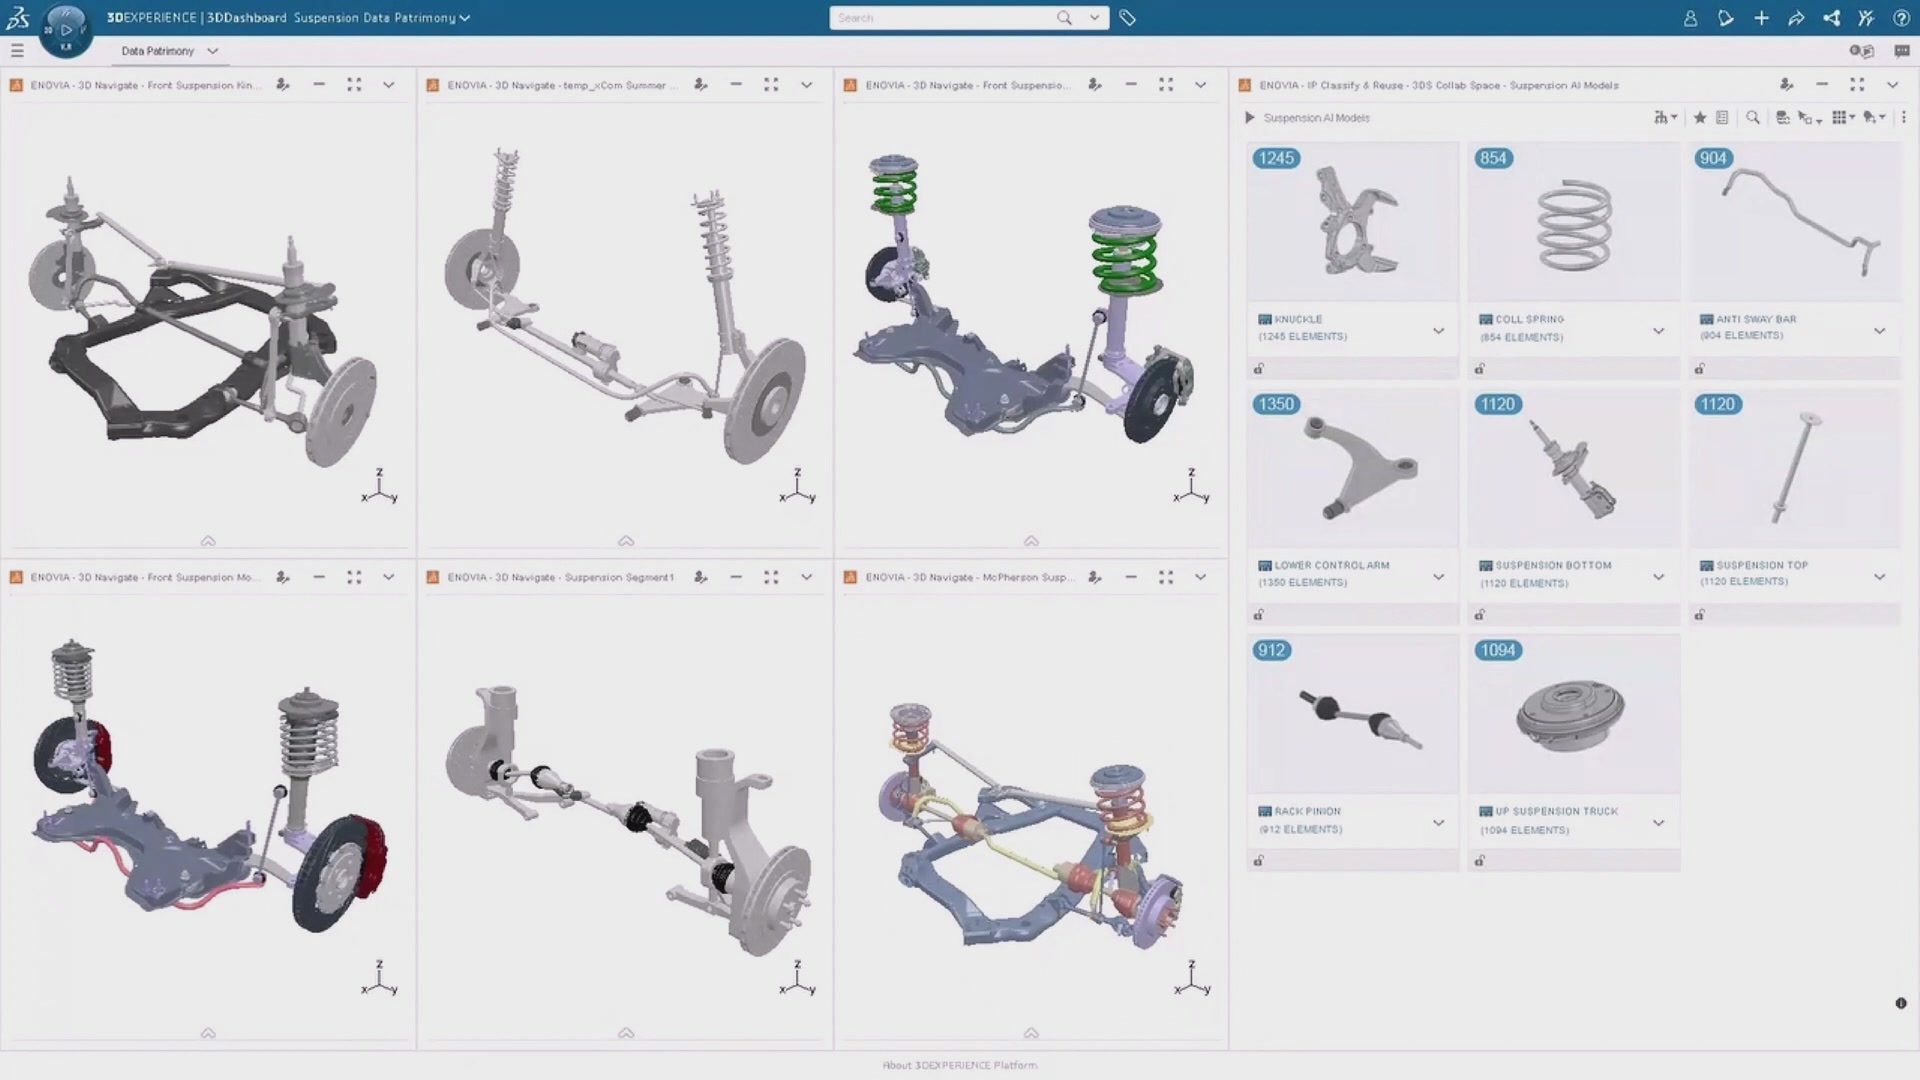The image size is (1920, 1080).
Task: Click the 1350 count badge on Lower Control Arm
Action: tap(1276, 404)
